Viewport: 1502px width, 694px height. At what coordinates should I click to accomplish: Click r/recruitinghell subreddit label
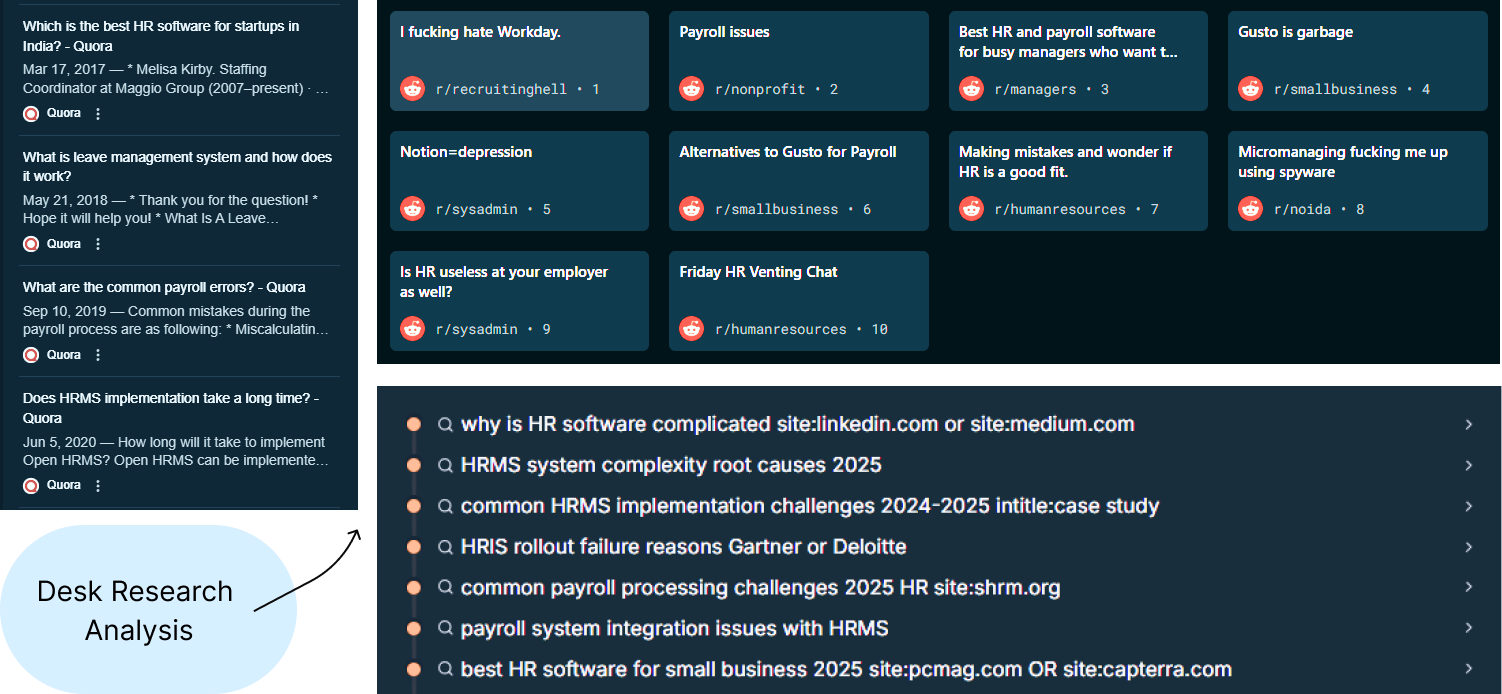(501, 89)
